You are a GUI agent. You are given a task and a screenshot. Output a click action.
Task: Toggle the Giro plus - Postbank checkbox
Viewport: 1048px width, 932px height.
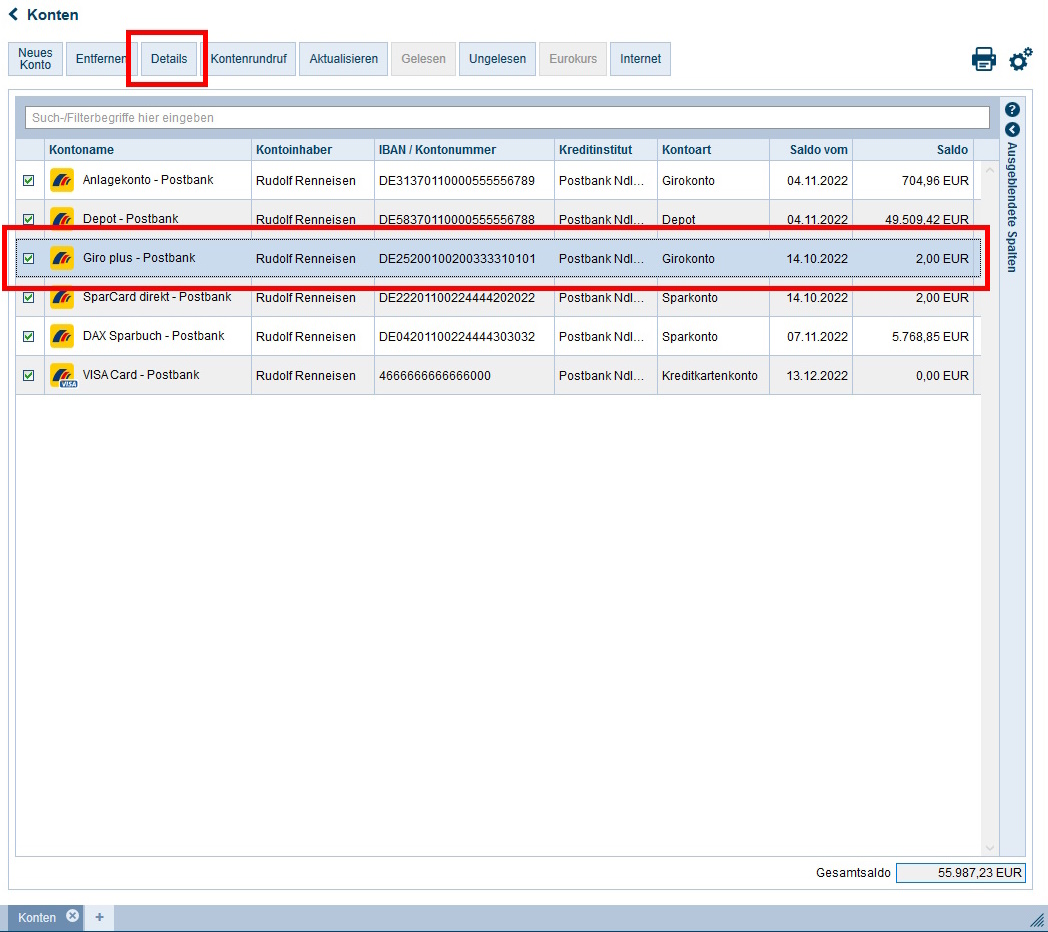[x=28, y=258]
